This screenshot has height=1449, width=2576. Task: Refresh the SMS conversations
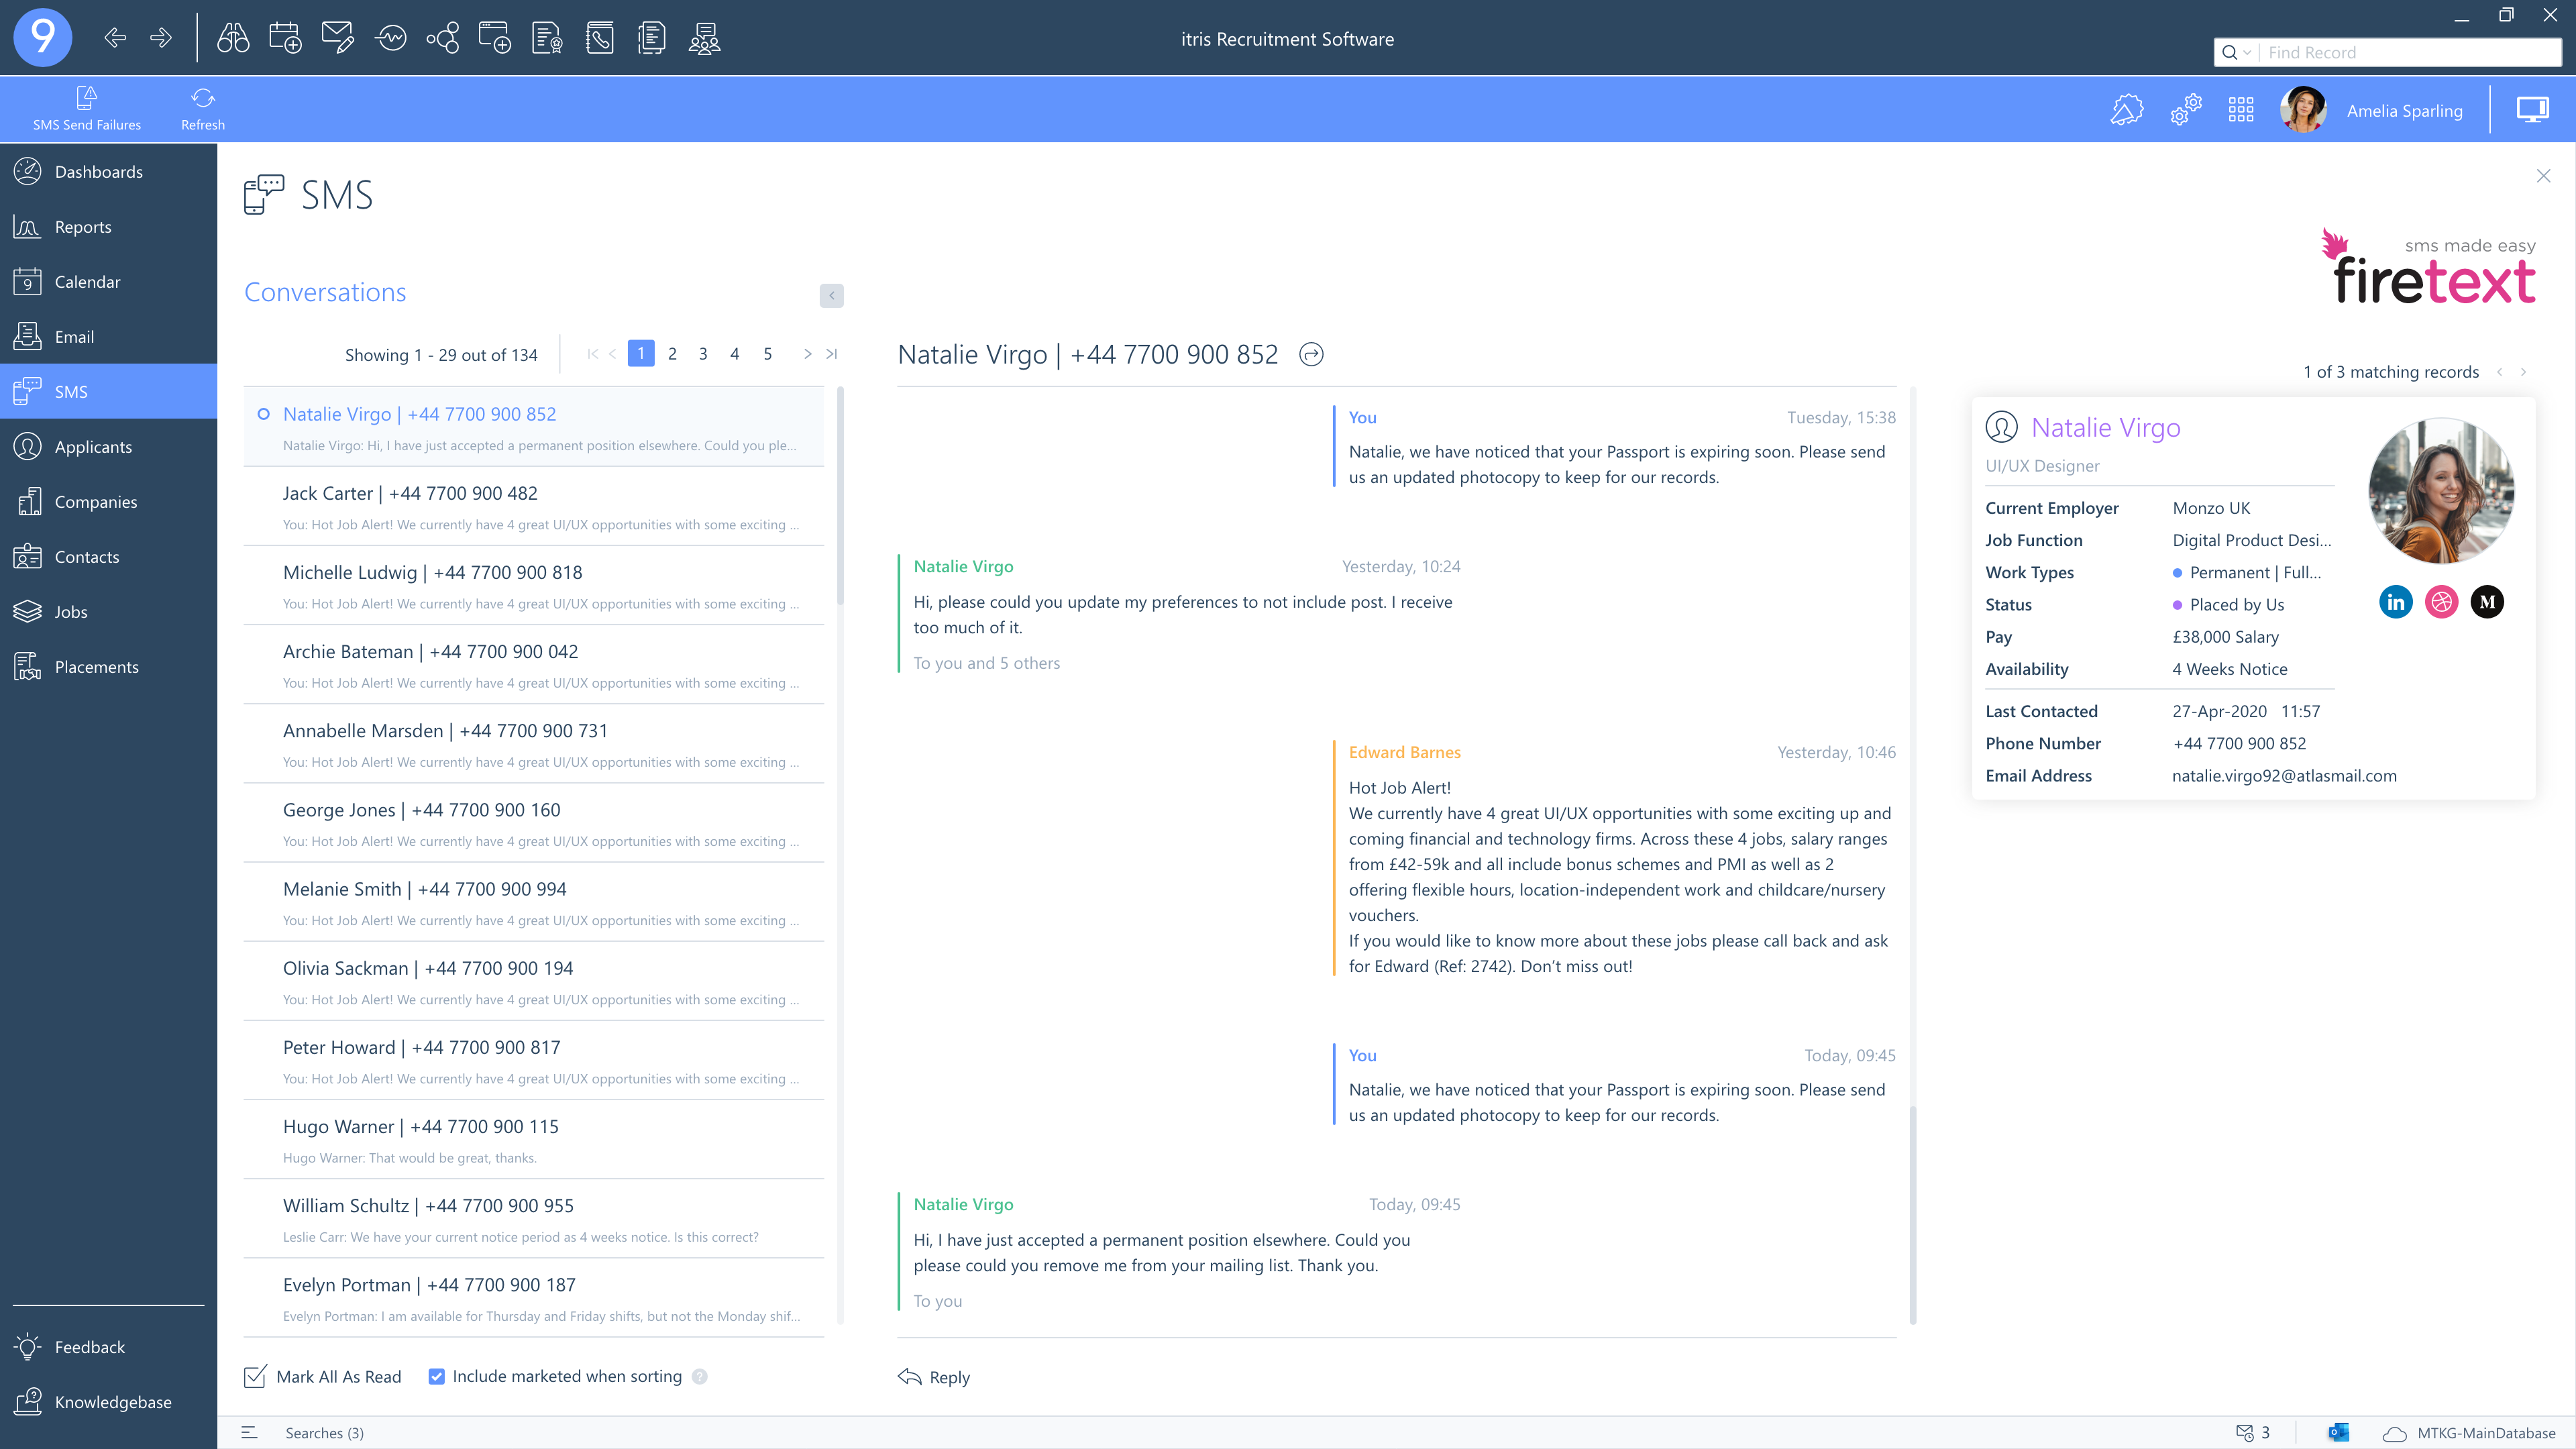point(203,109)
